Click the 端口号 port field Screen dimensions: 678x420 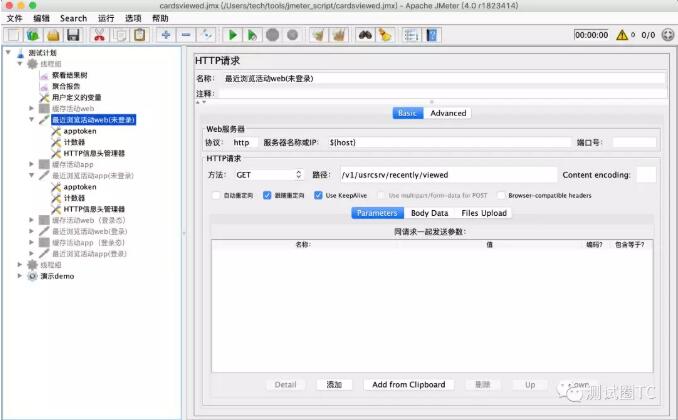[x=634, y=142]
